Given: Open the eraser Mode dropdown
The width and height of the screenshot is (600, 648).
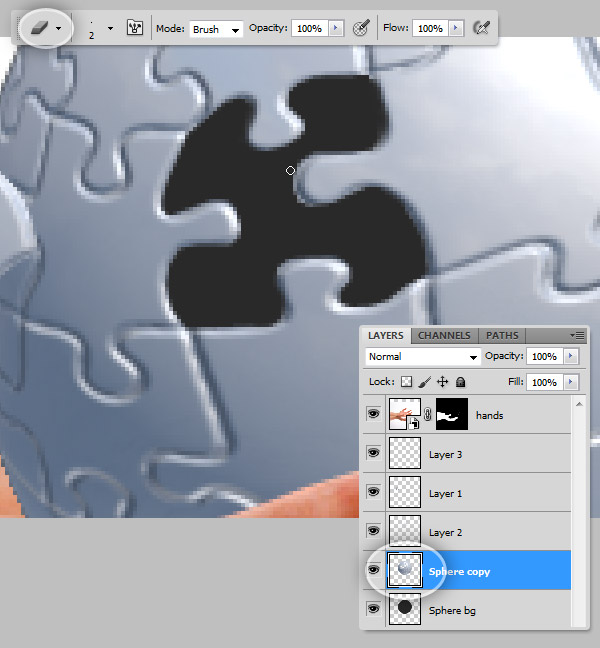Looking at the screenshot, I should [x=217, y=29].
